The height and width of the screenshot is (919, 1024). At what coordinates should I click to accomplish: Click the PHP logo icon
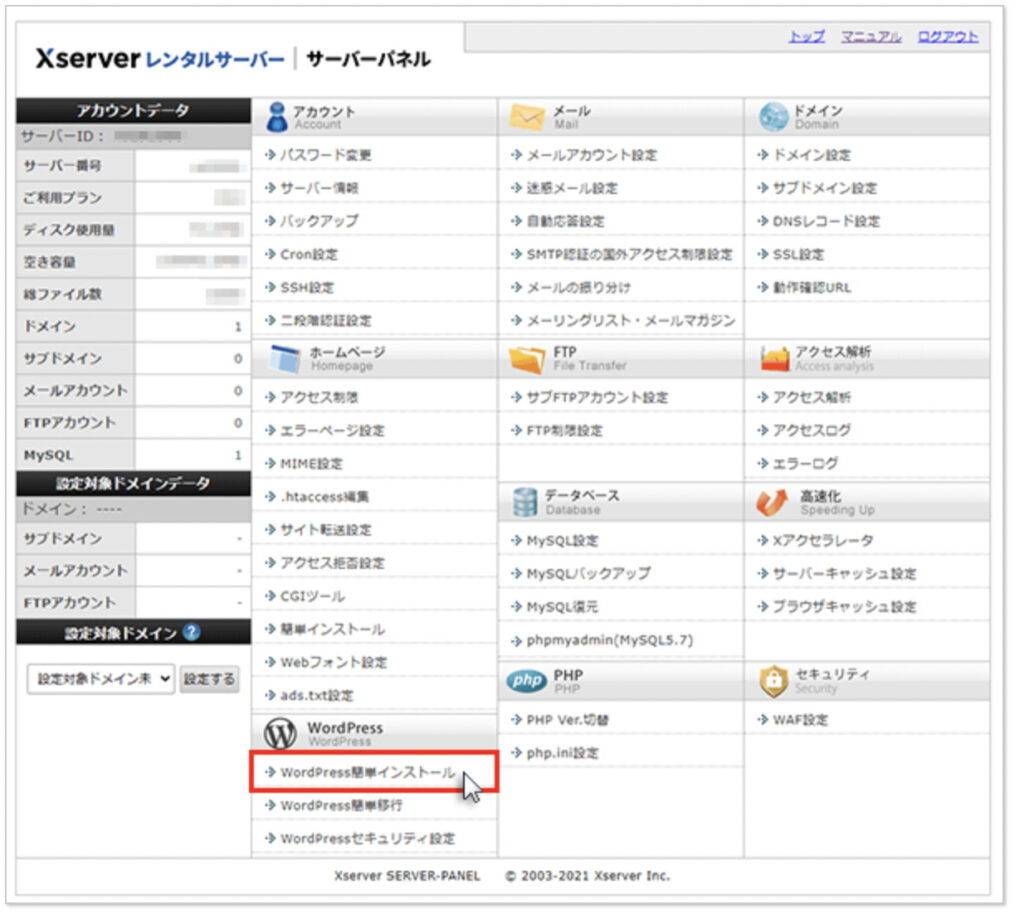(x=526, y=681)
